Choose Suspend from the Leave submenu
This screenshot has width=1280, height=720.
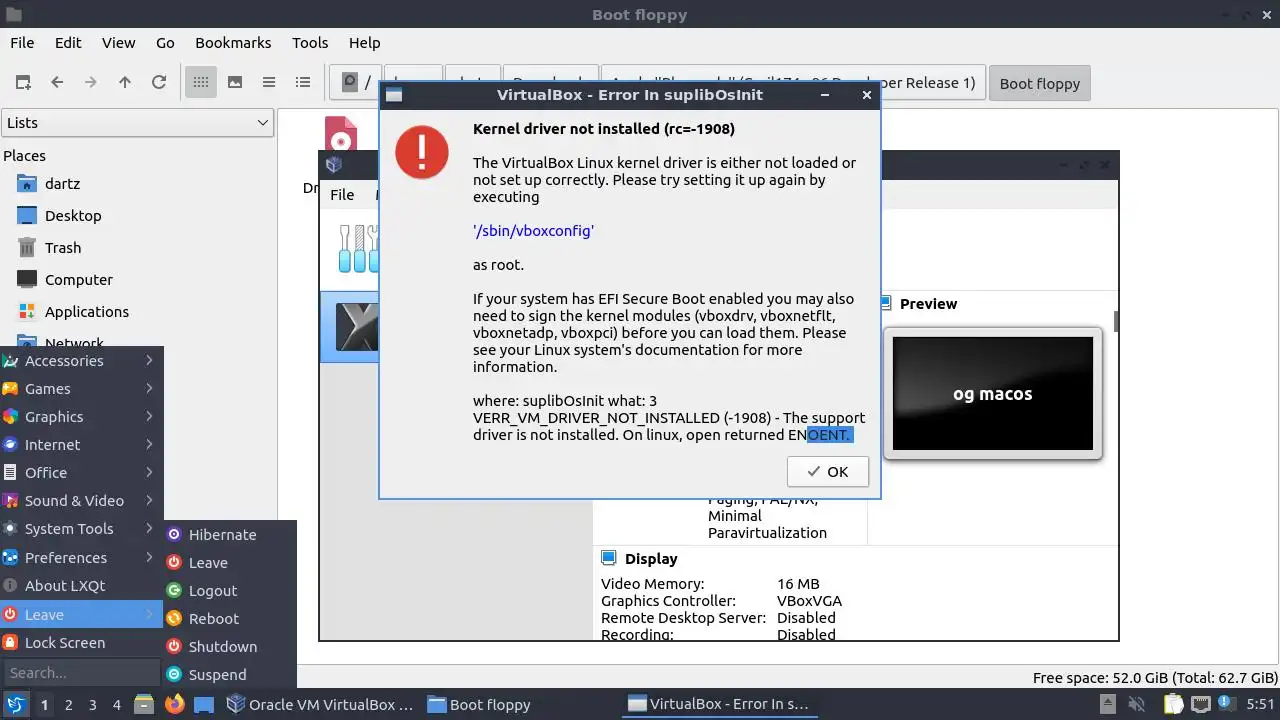229,675
